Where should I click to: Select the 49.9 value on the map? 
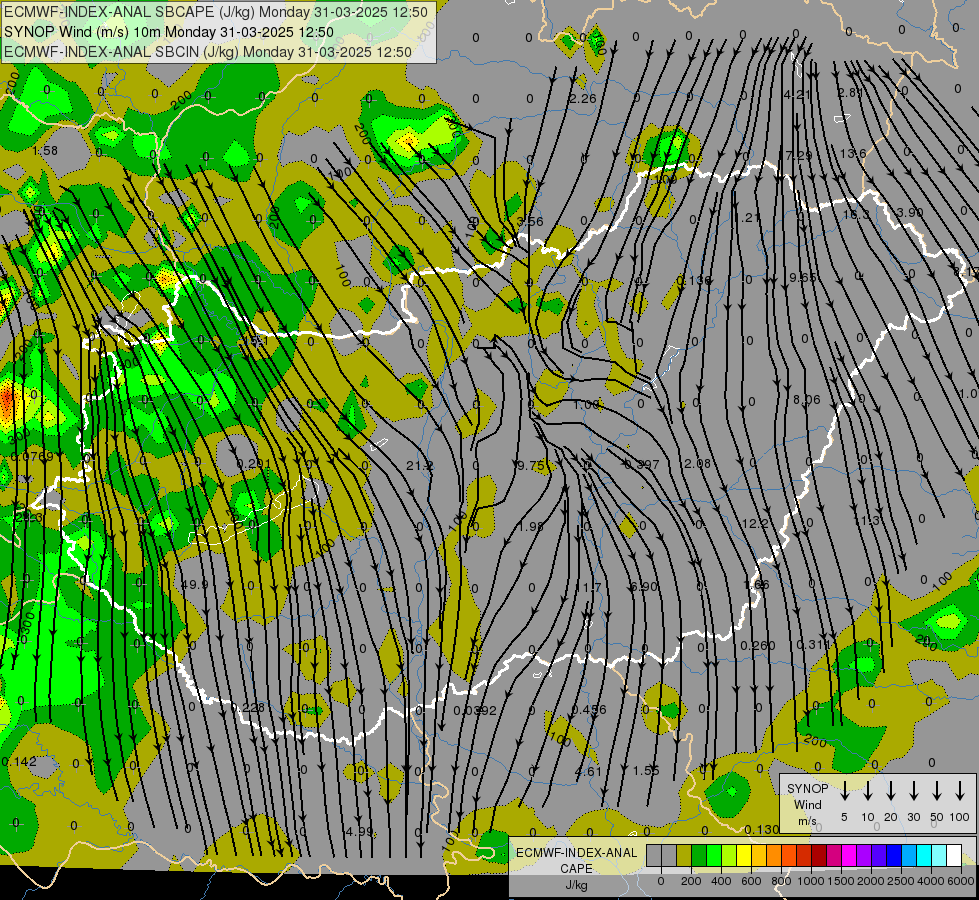pyautogui.click(x=194, y=585)
